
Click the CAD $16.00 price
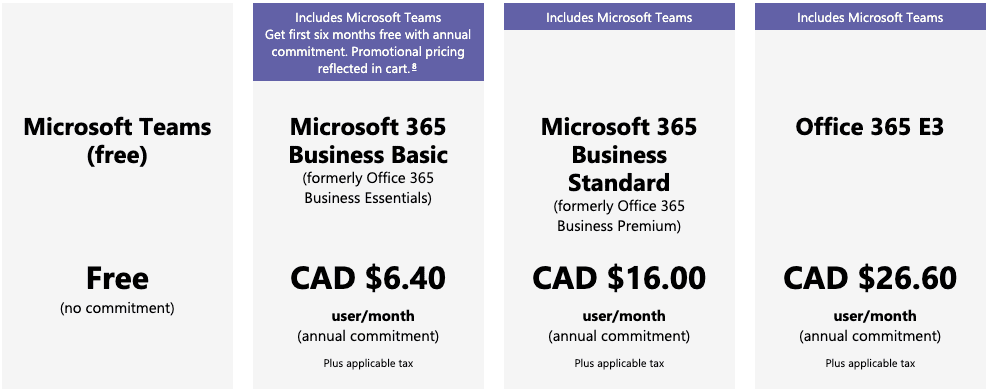[x=619, y=278]
